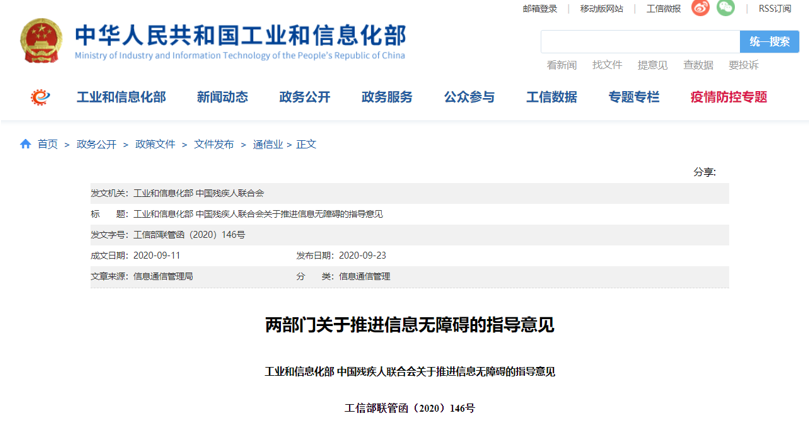This screenshot has height=430, width=809.
Task: Go to 政策文件 in breadcrumb
Action: [x=155, y=144]
